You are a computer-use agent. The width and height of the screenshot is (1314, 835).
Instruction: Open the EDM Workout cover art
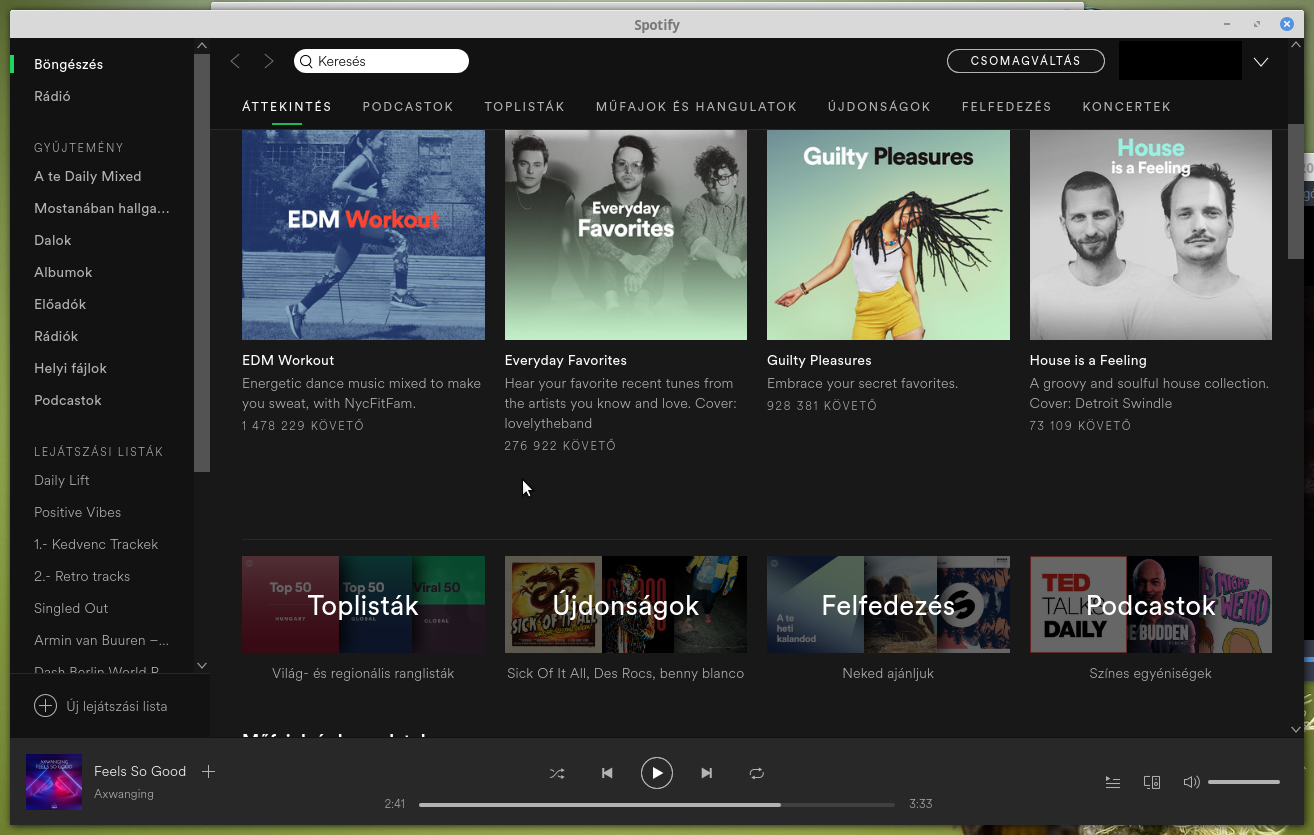click(363, 235)
